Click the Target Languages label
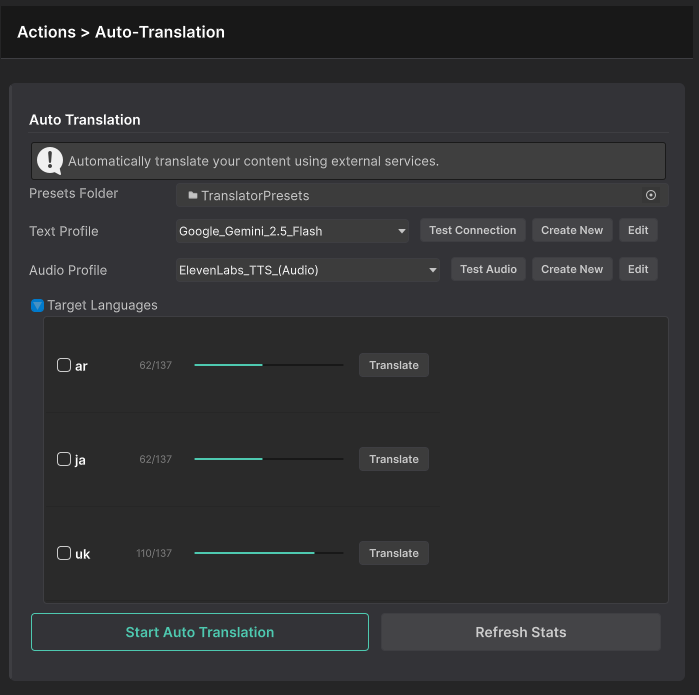Screen dimensions: 699x695 [102, 305]
